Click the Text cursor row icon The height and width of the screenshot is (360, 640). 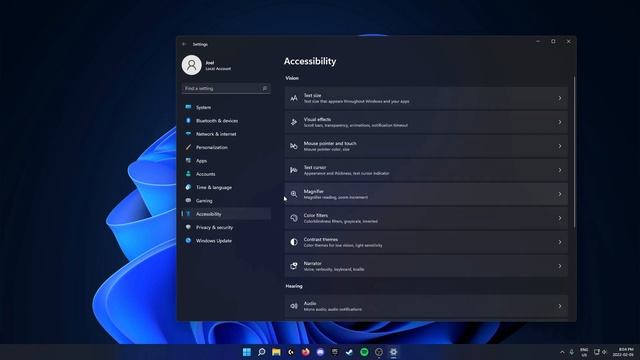click(294, 170)
